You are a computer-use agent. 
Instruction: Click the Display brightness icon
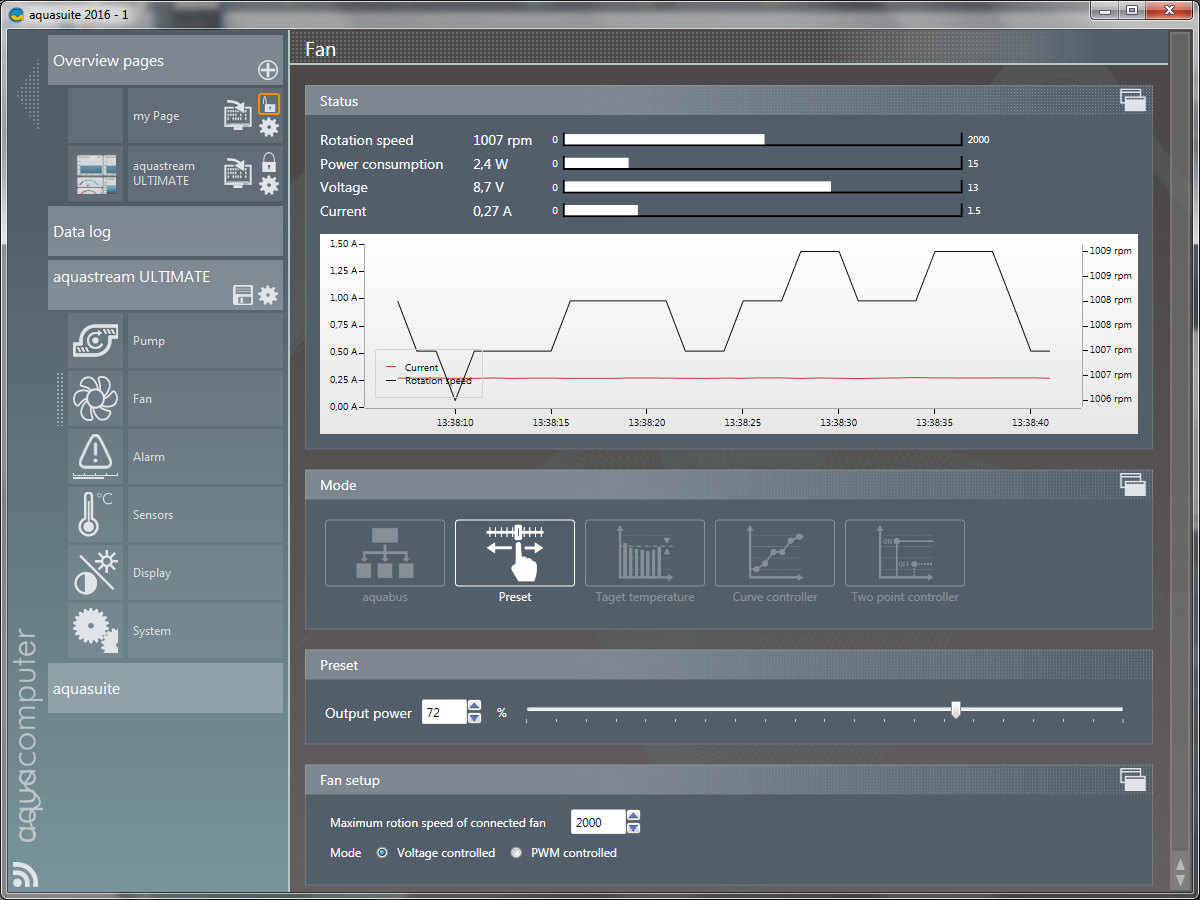[x=97, y=573]
